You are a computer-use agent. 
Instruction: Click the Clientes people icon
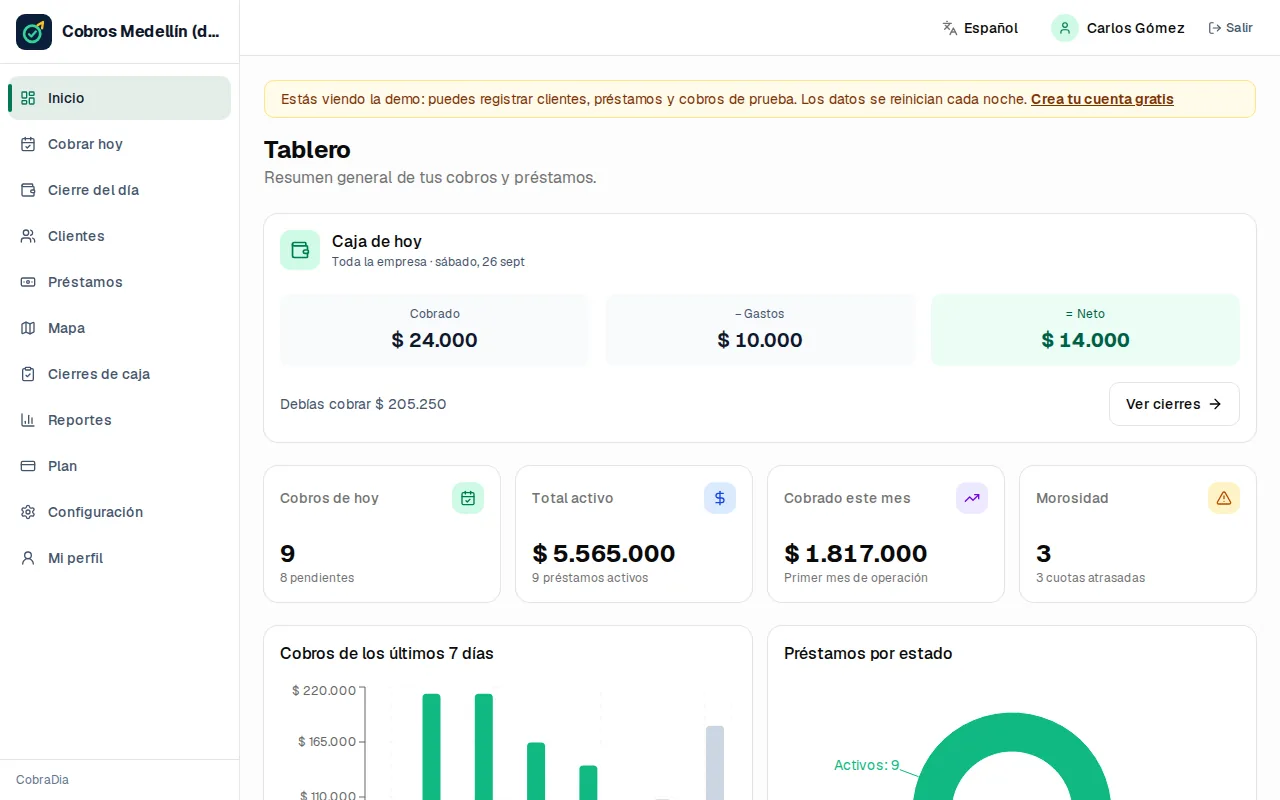click(x=28, y=236)
